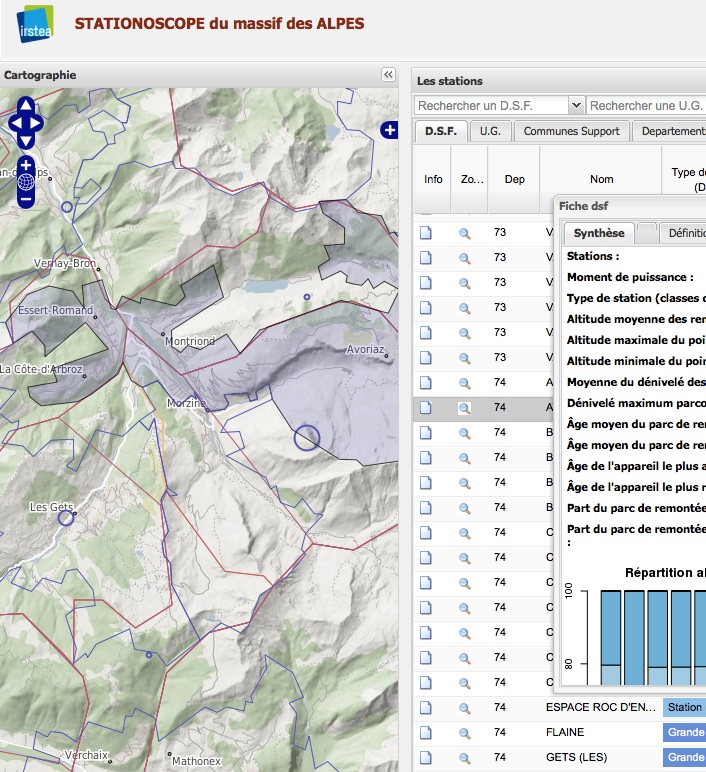Click the irstea logo
Viewport: 706px width, 772px height.
36,23
